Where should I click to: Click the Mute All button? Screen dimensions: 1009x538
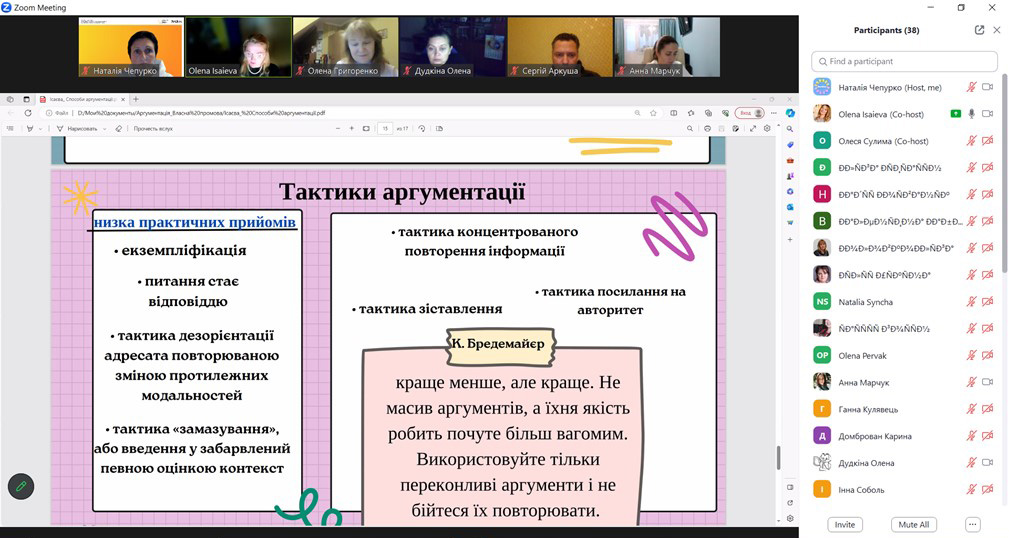tap(913, 524)
